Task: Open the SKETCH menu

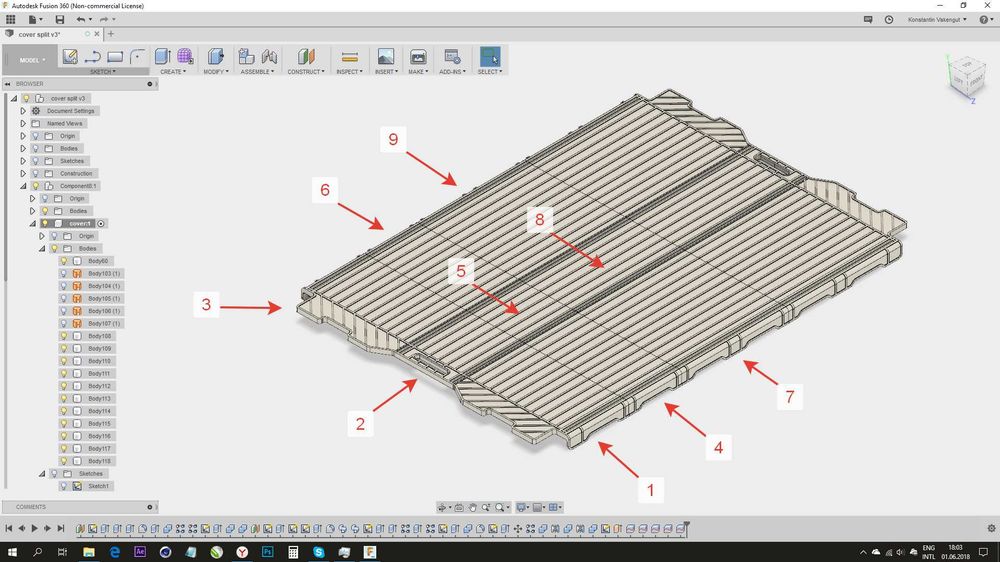Action: [x=103, y=72]
